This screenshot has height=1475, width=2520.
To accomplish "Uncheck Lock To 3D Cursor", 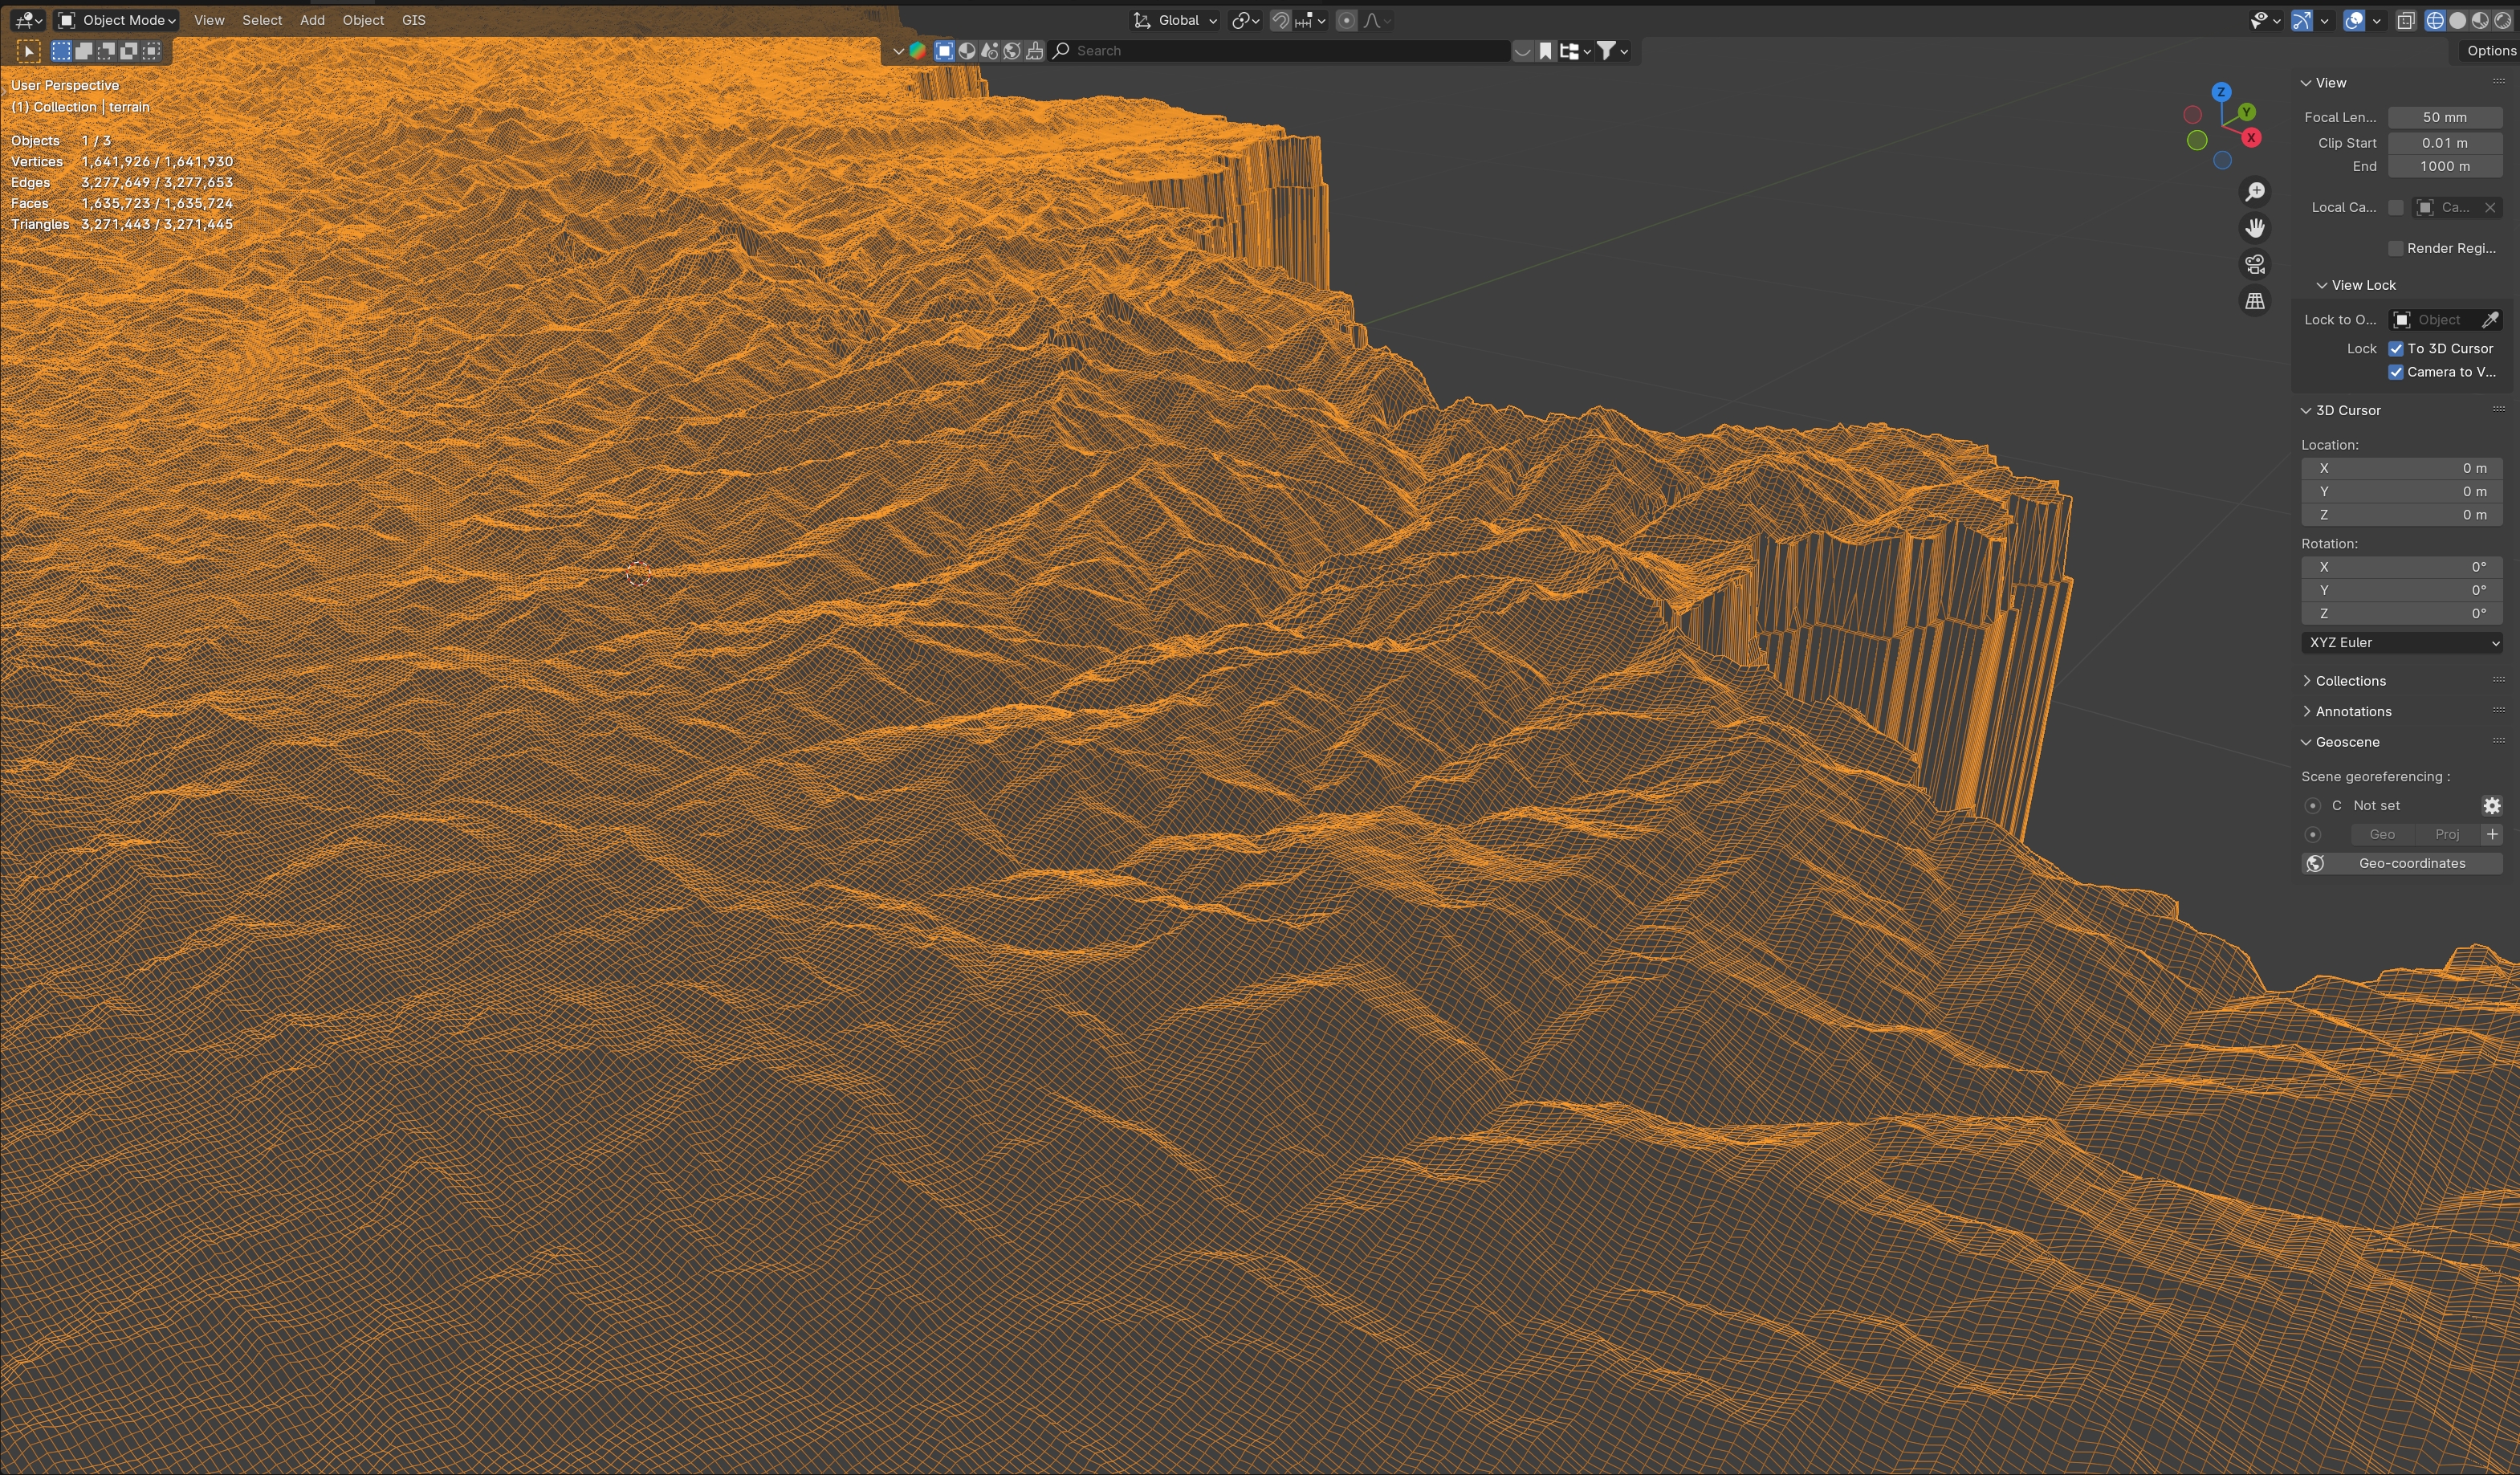I will (2396, 349).
